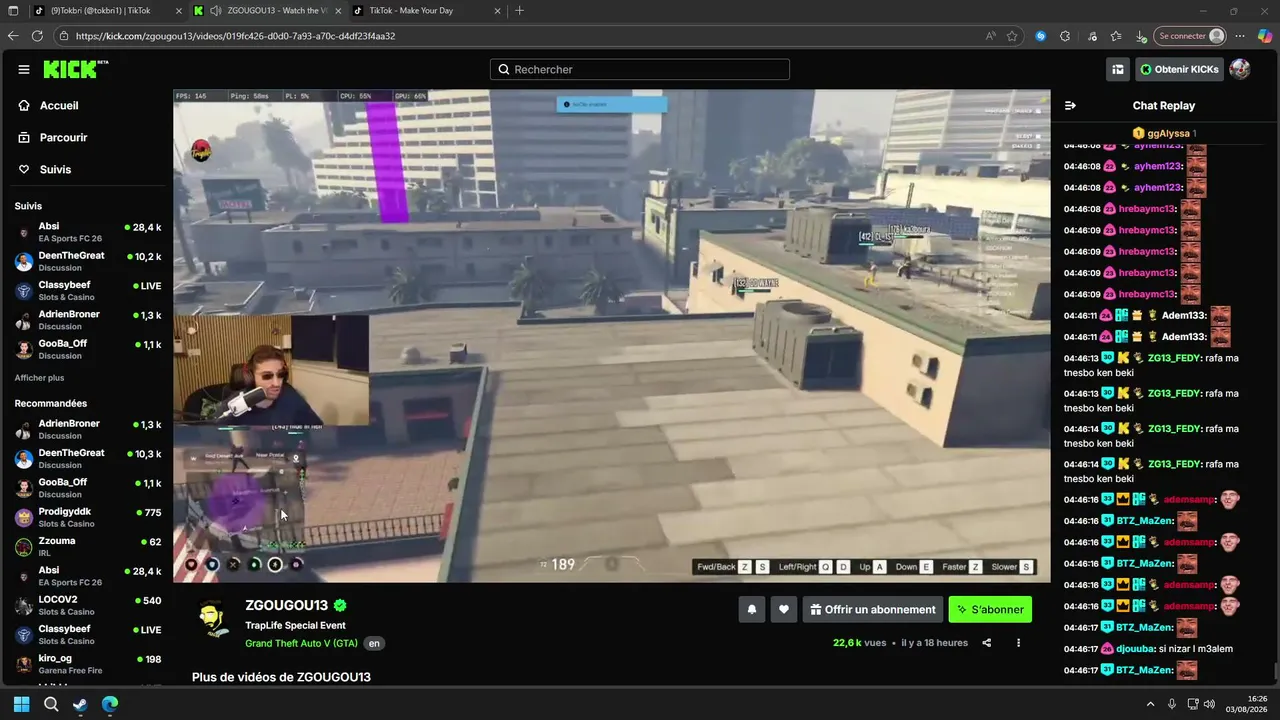Click the Shazam extension icon
This screenshot has height=720, width=1280.
[1041, 36]
